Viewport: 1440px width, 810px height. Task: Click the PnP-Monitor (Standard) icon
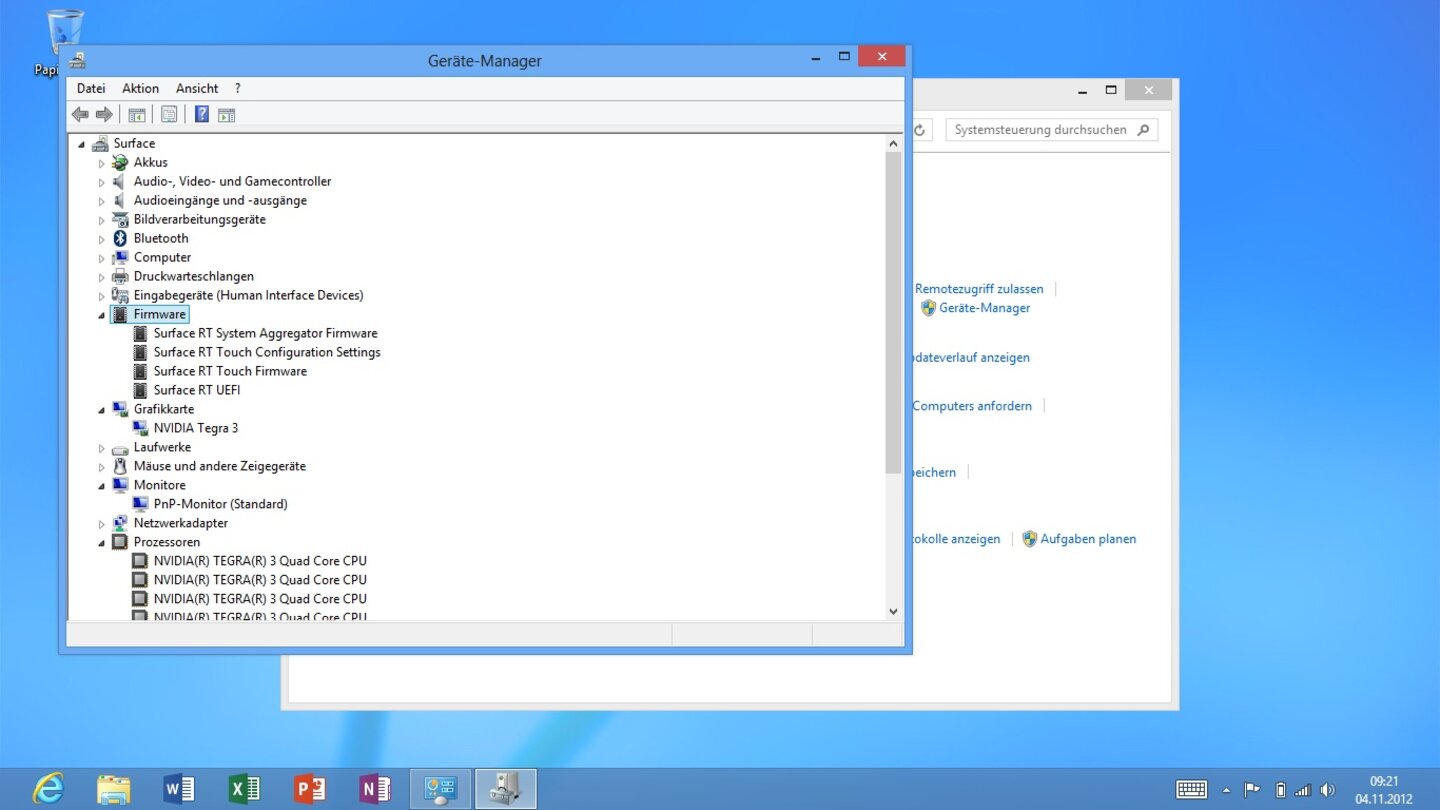click(x=140, y=504)
